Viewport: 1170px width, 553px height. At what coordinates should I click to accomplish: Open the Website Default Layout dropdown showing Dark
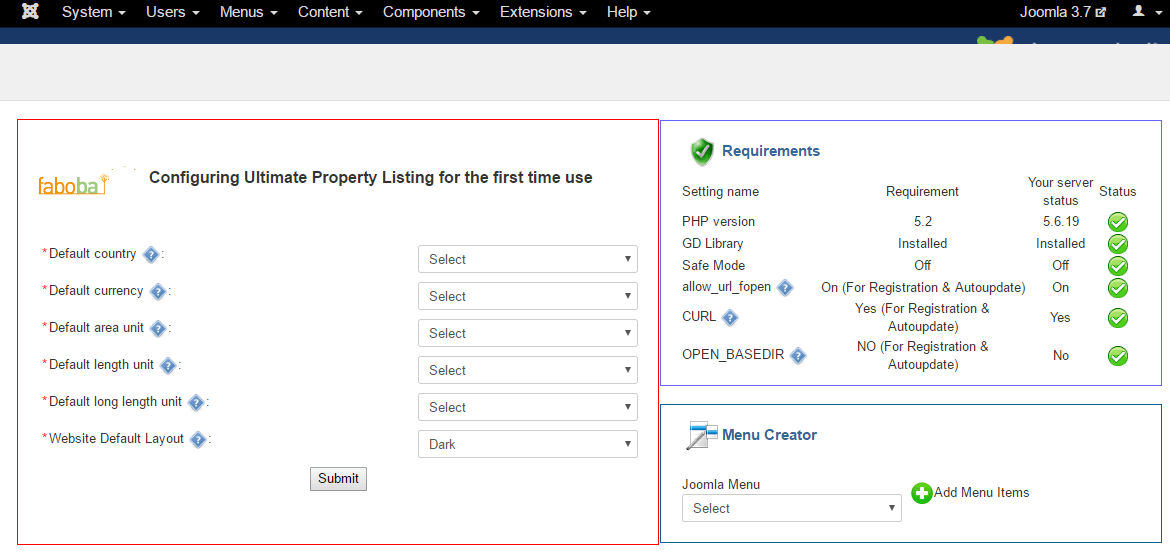tap(528, 444)
